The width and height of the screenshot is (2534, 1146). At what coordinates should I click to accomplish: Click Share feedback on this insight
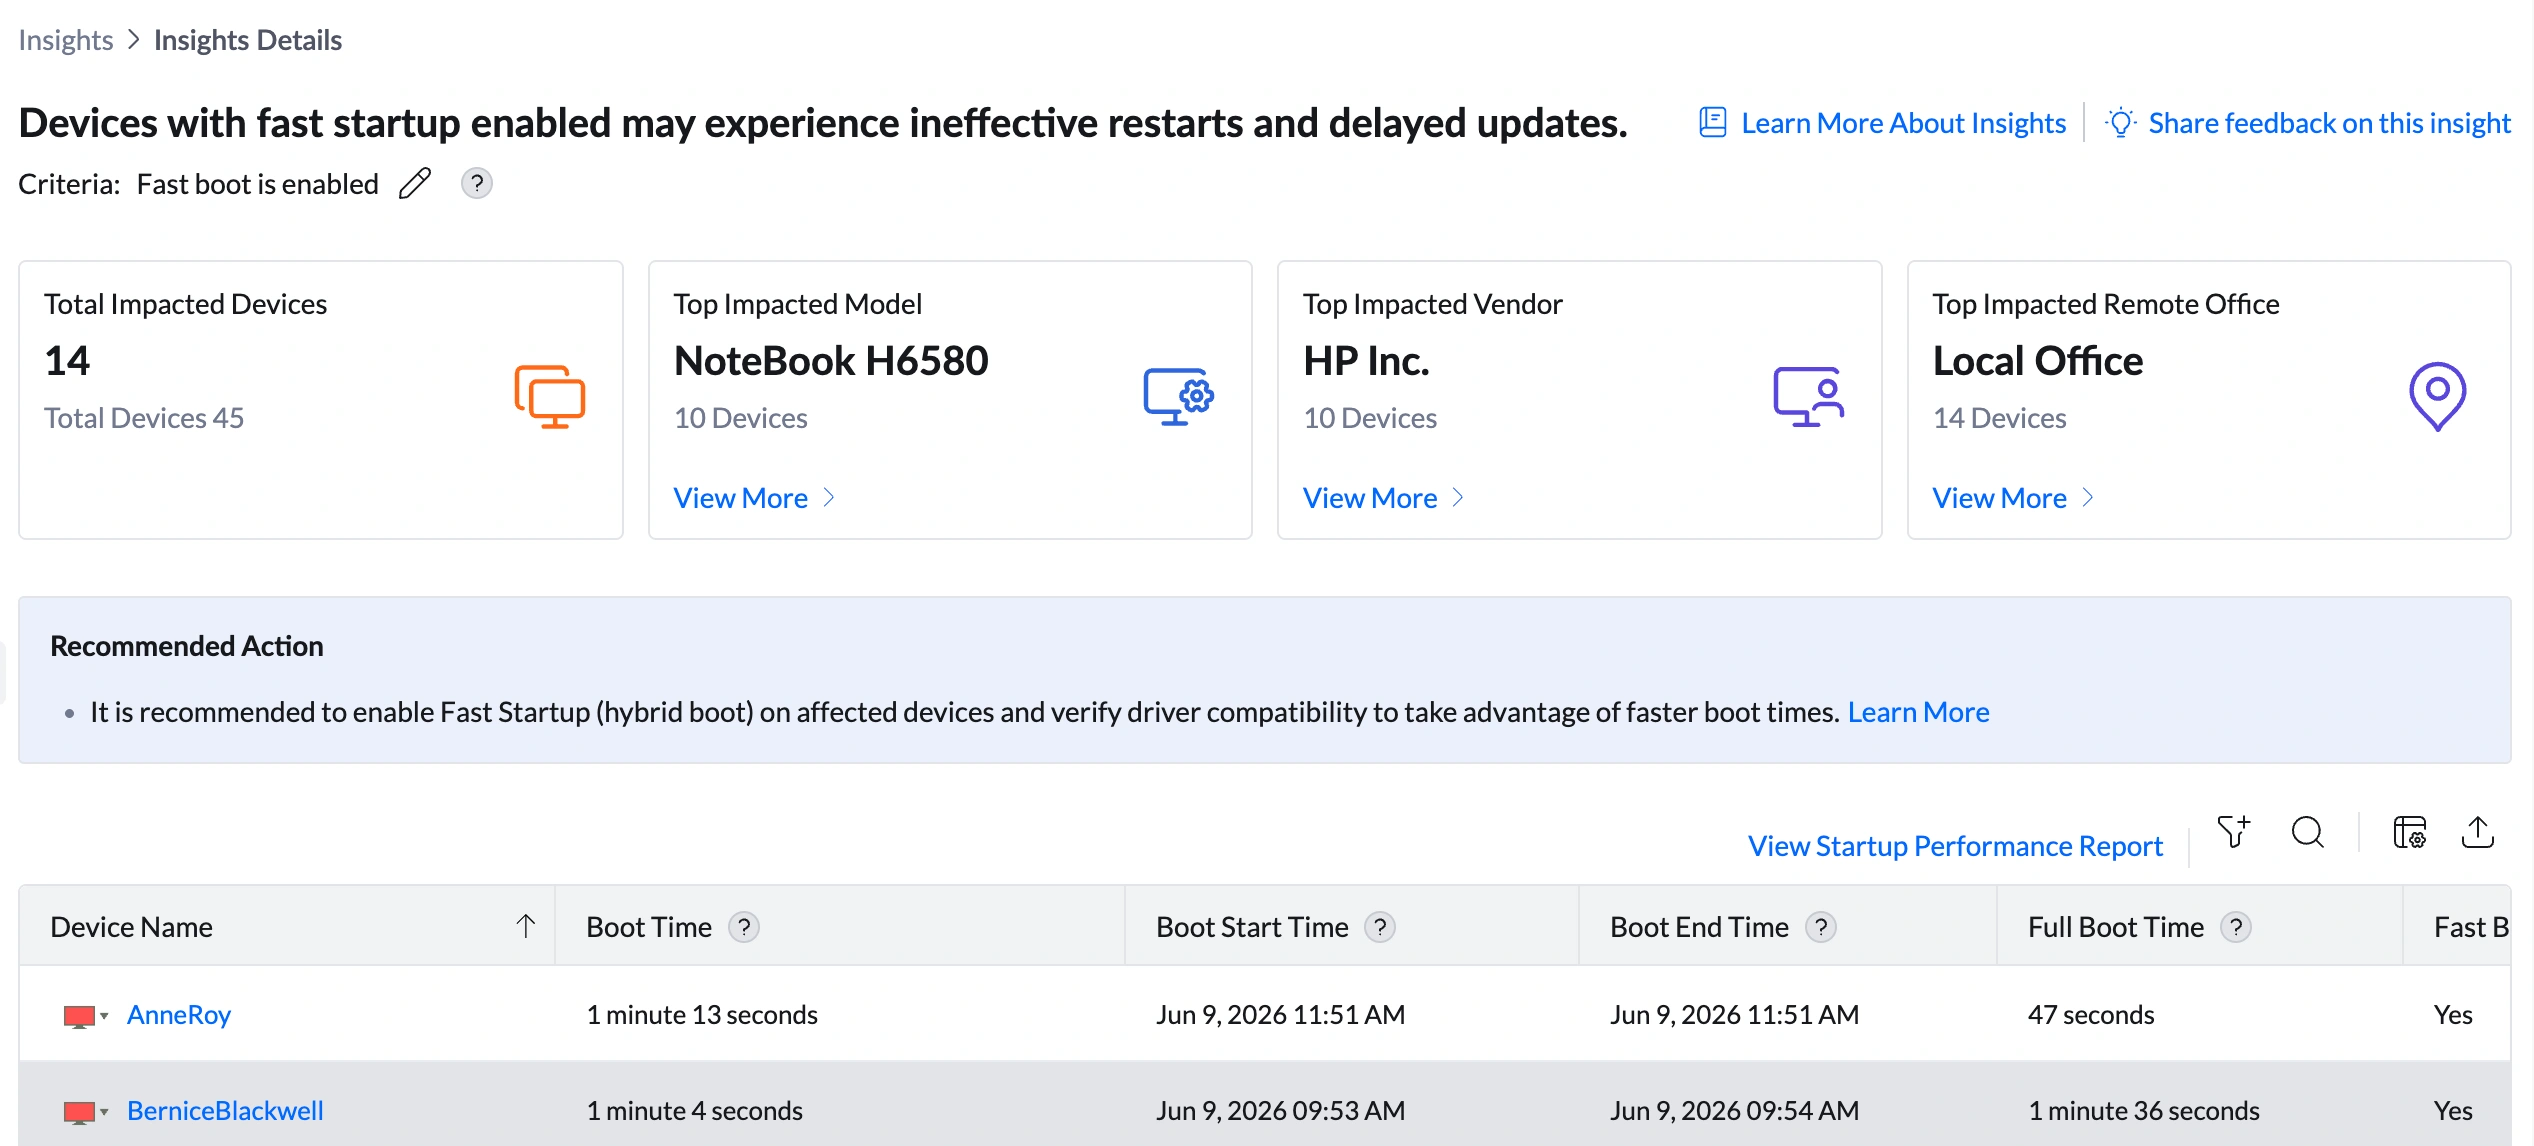click(2329, 123)
